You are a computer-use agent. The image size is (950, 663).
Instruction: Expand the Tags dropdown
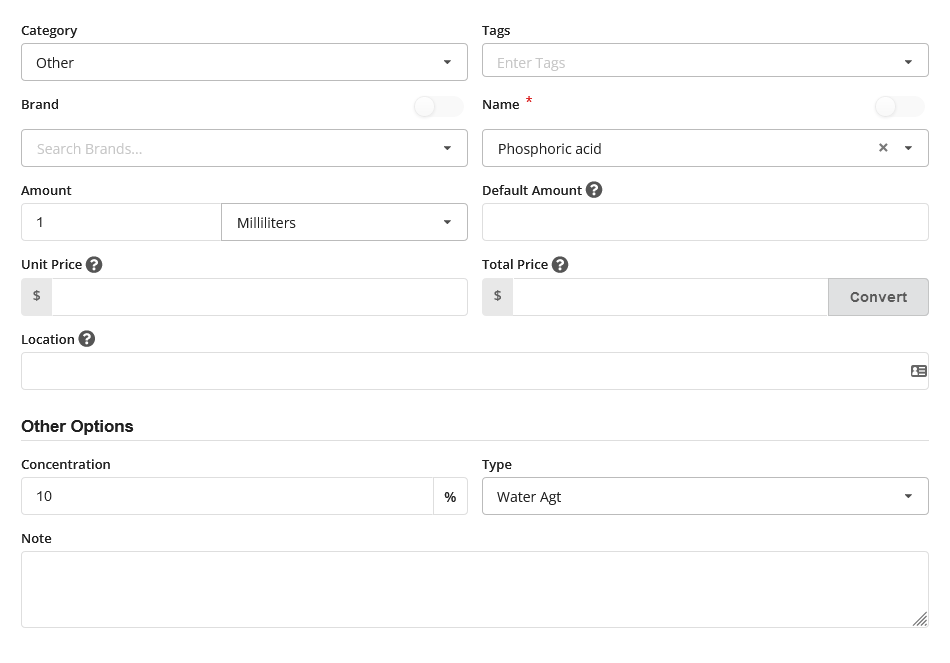coord(908,62)
